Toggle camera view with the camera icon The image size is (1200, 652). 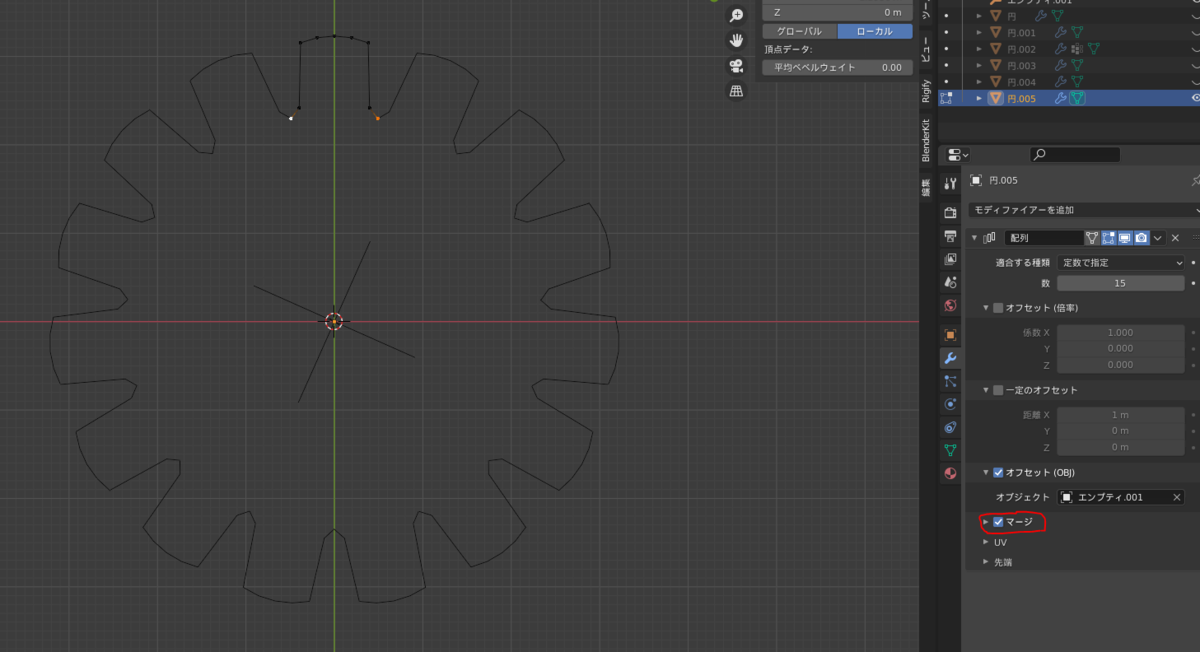(736, 65)
